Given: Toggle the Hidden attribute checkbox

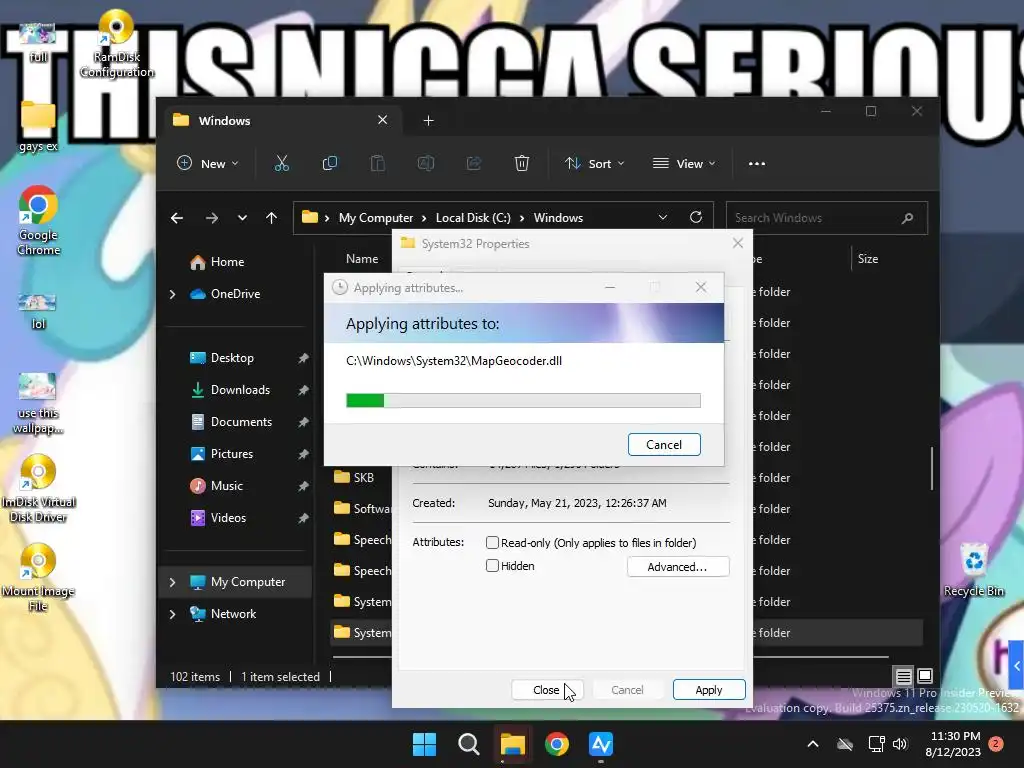Looking at the screenshot, I should point(492,566).
